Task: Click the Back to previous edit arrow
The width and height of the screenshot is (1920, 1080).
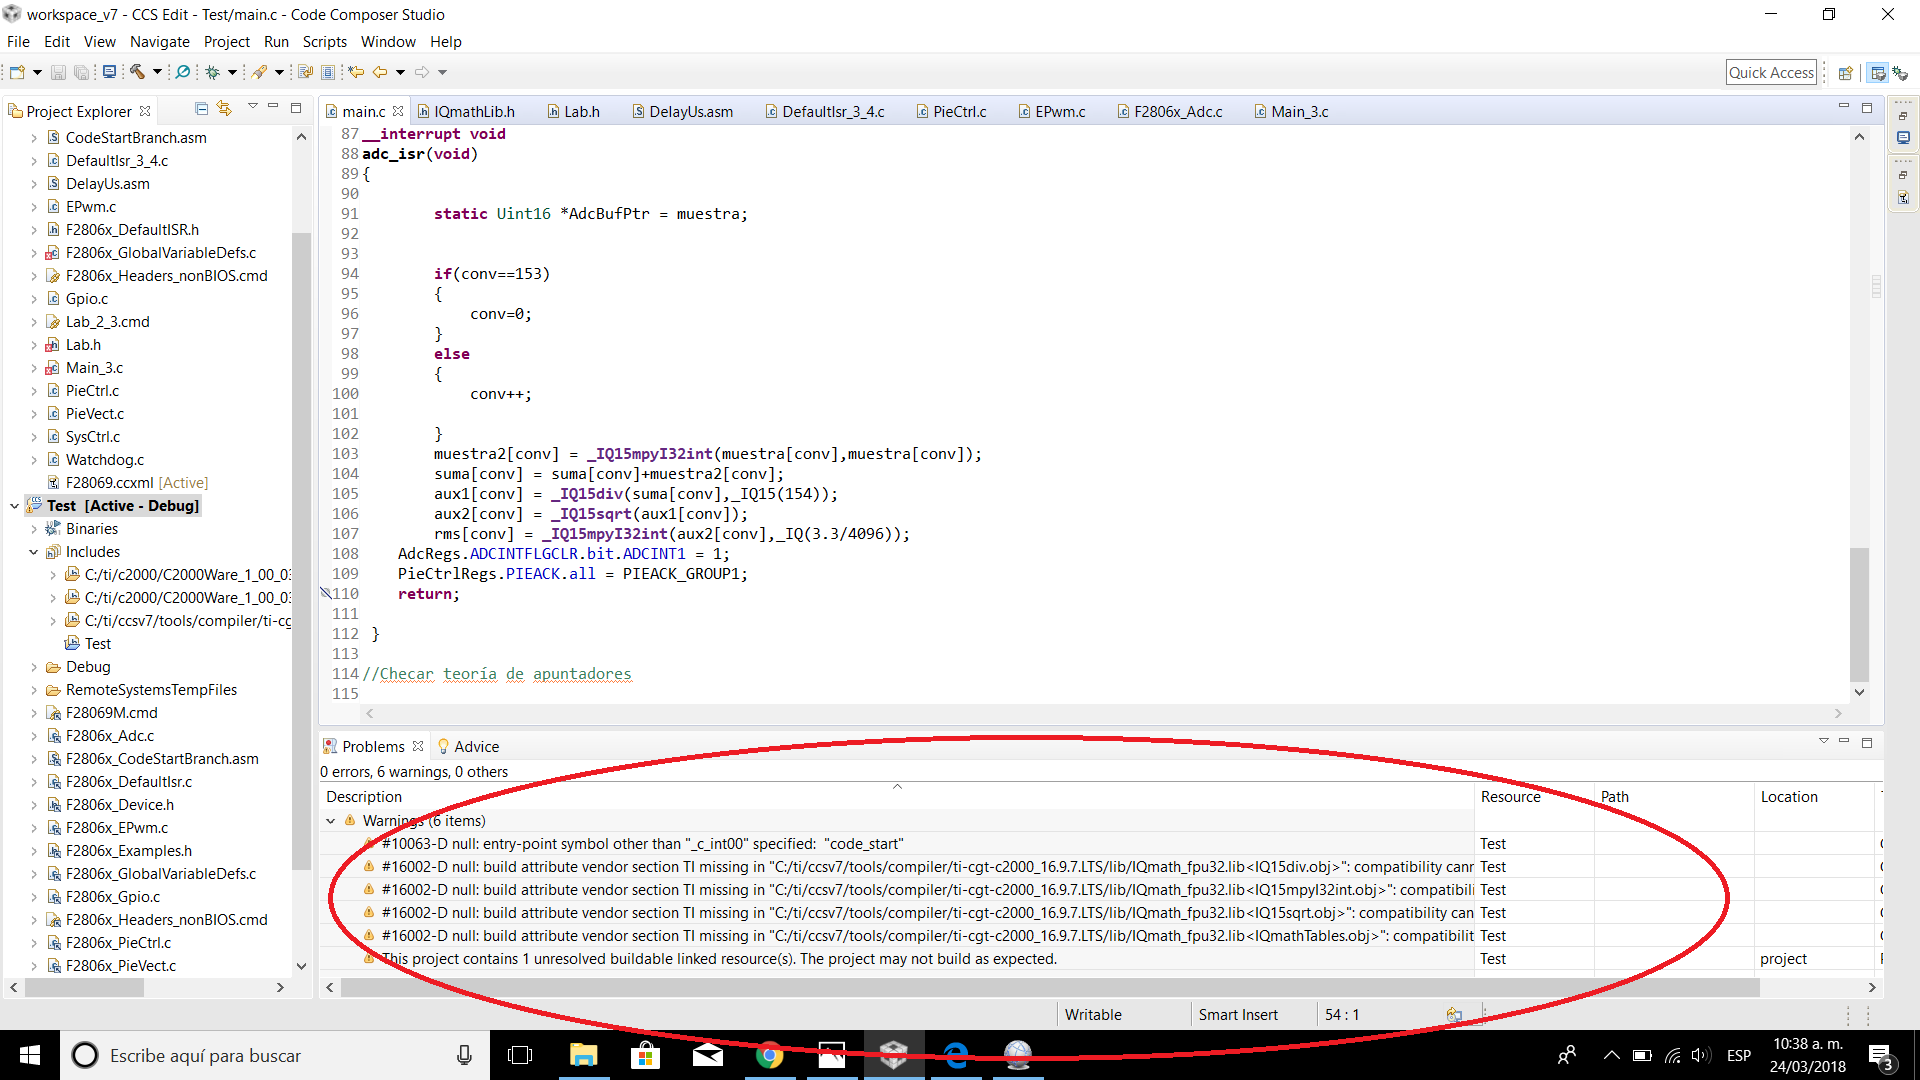Action: (380, 72)
